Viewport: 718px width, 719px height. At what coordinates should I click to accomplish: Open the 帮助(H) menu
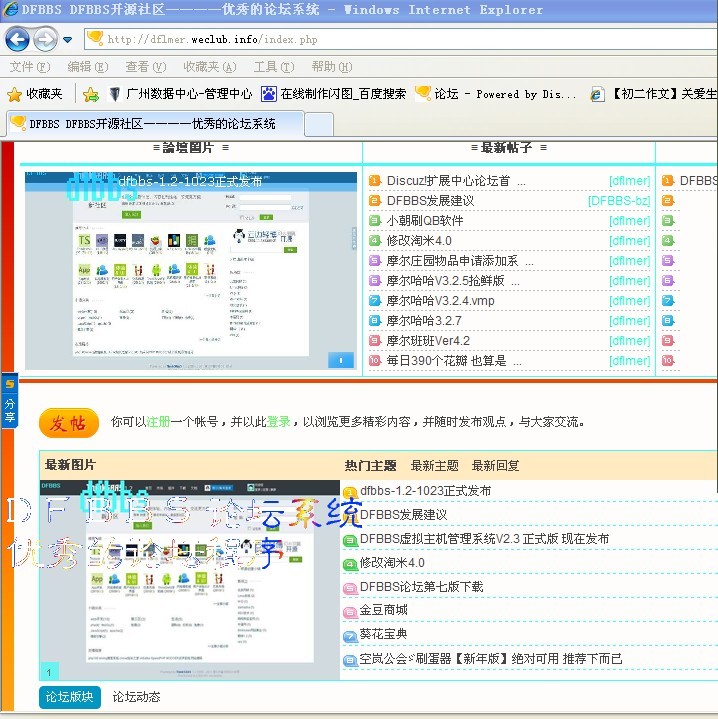tap(331, 67)
